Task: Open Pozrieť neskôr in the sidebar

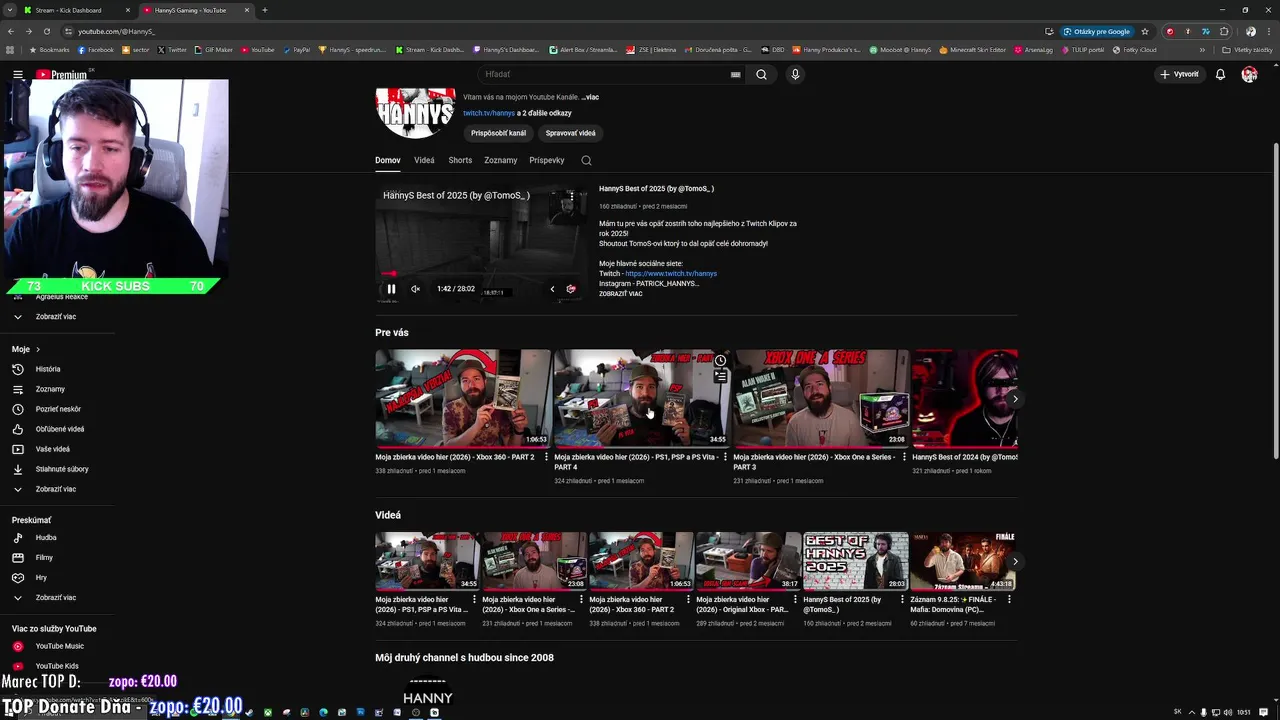Action: click(56, 409)
